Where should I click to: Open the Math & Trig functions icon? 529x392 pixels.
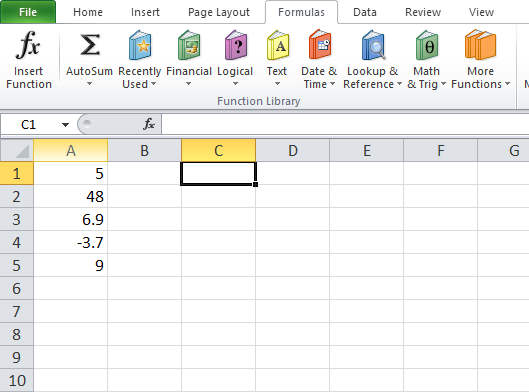tap(427, 45)
